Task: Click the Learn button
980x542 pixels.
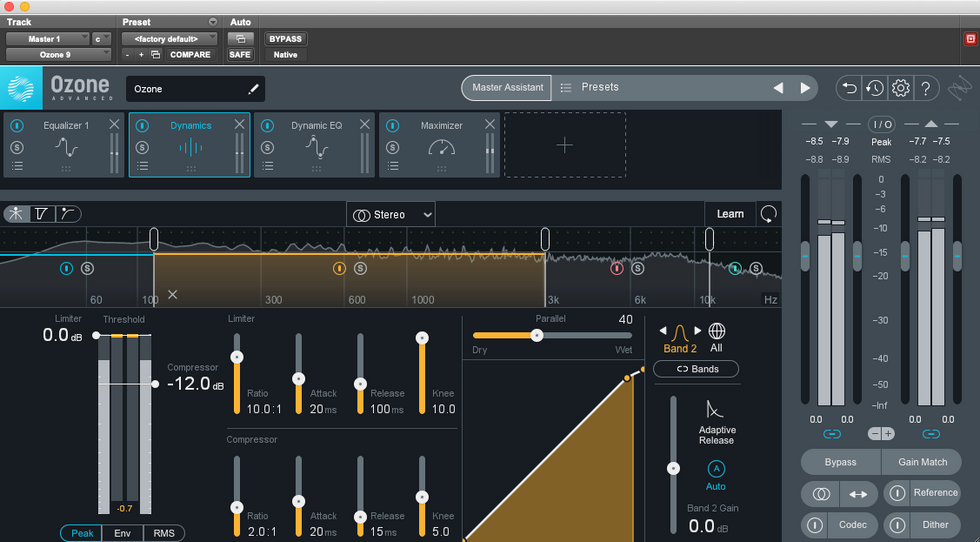Action: 730,214
